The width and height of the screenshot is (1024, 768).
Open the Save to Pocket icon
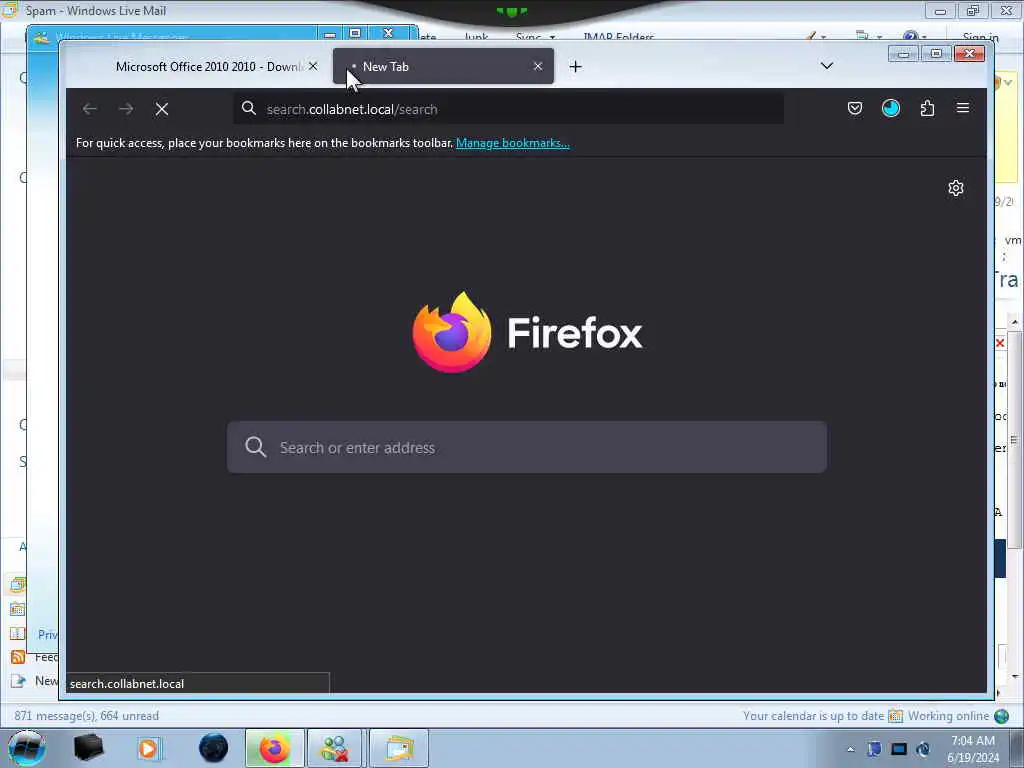click(855, 108)
